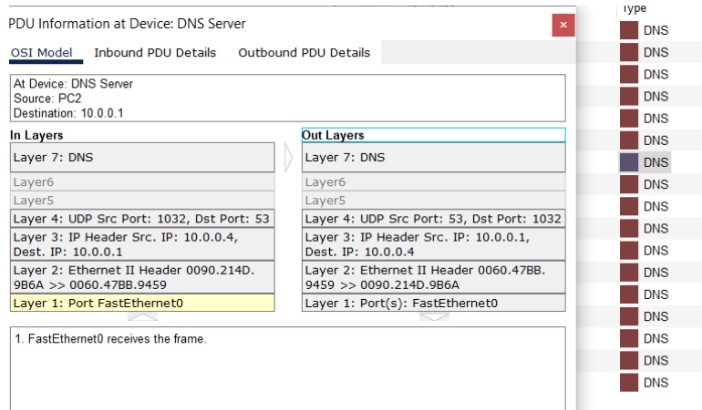Click the first DNS event color swatch
The image size is (702, 410).
point(629,31)
